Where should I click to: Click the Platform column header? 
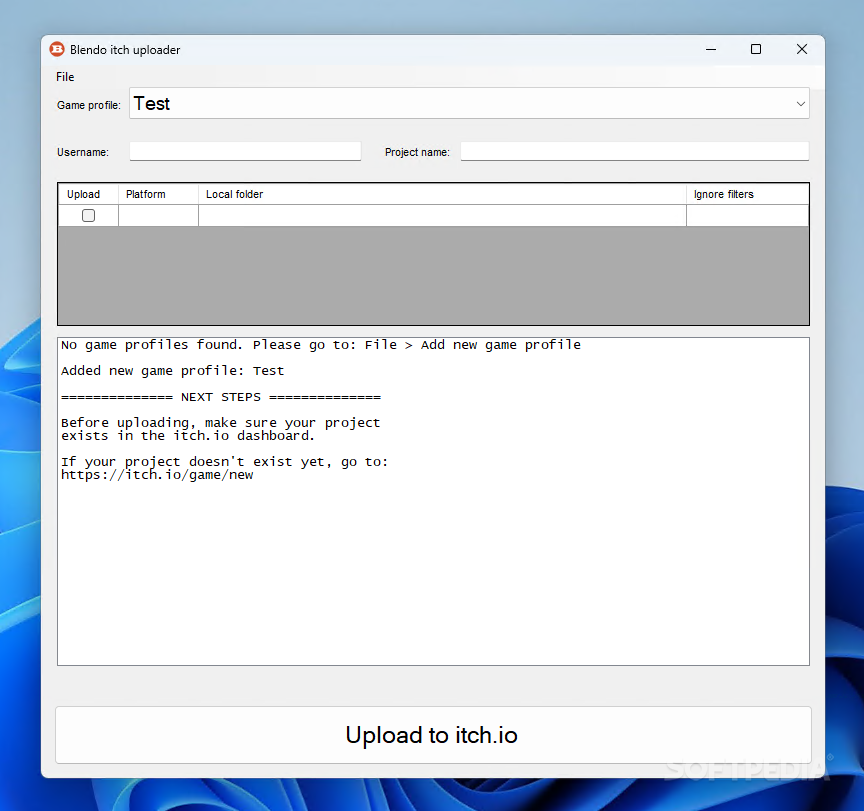point(158,194)
